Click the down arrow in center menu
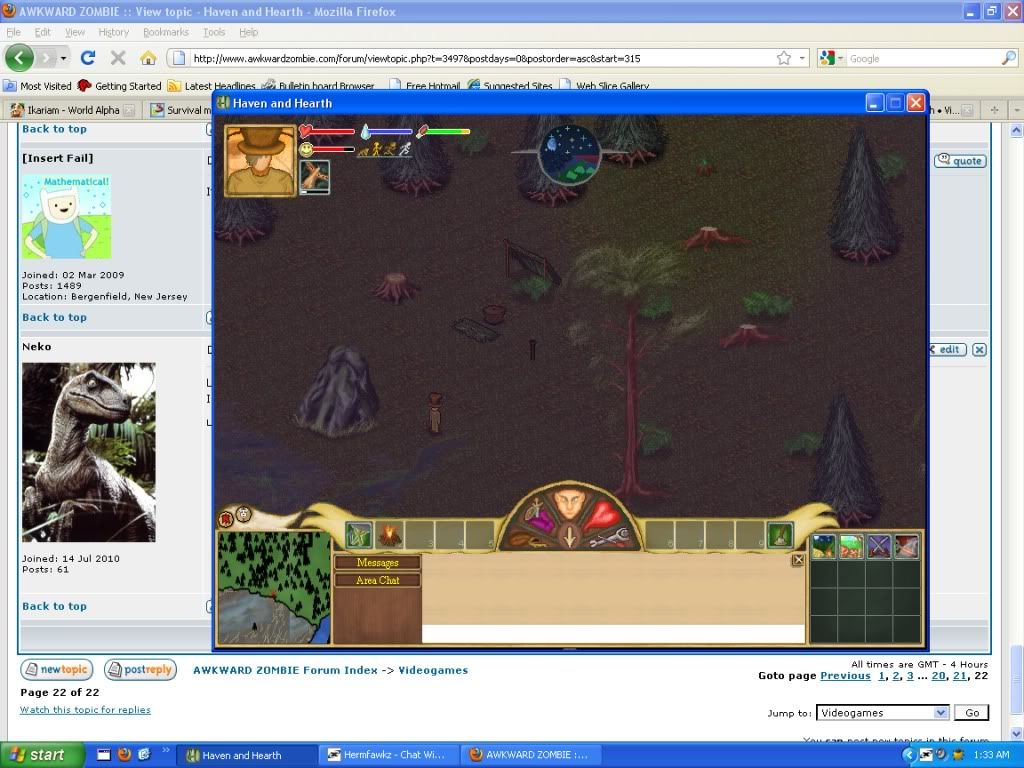Screen dimensions: 1024x768 coord(569,537)
